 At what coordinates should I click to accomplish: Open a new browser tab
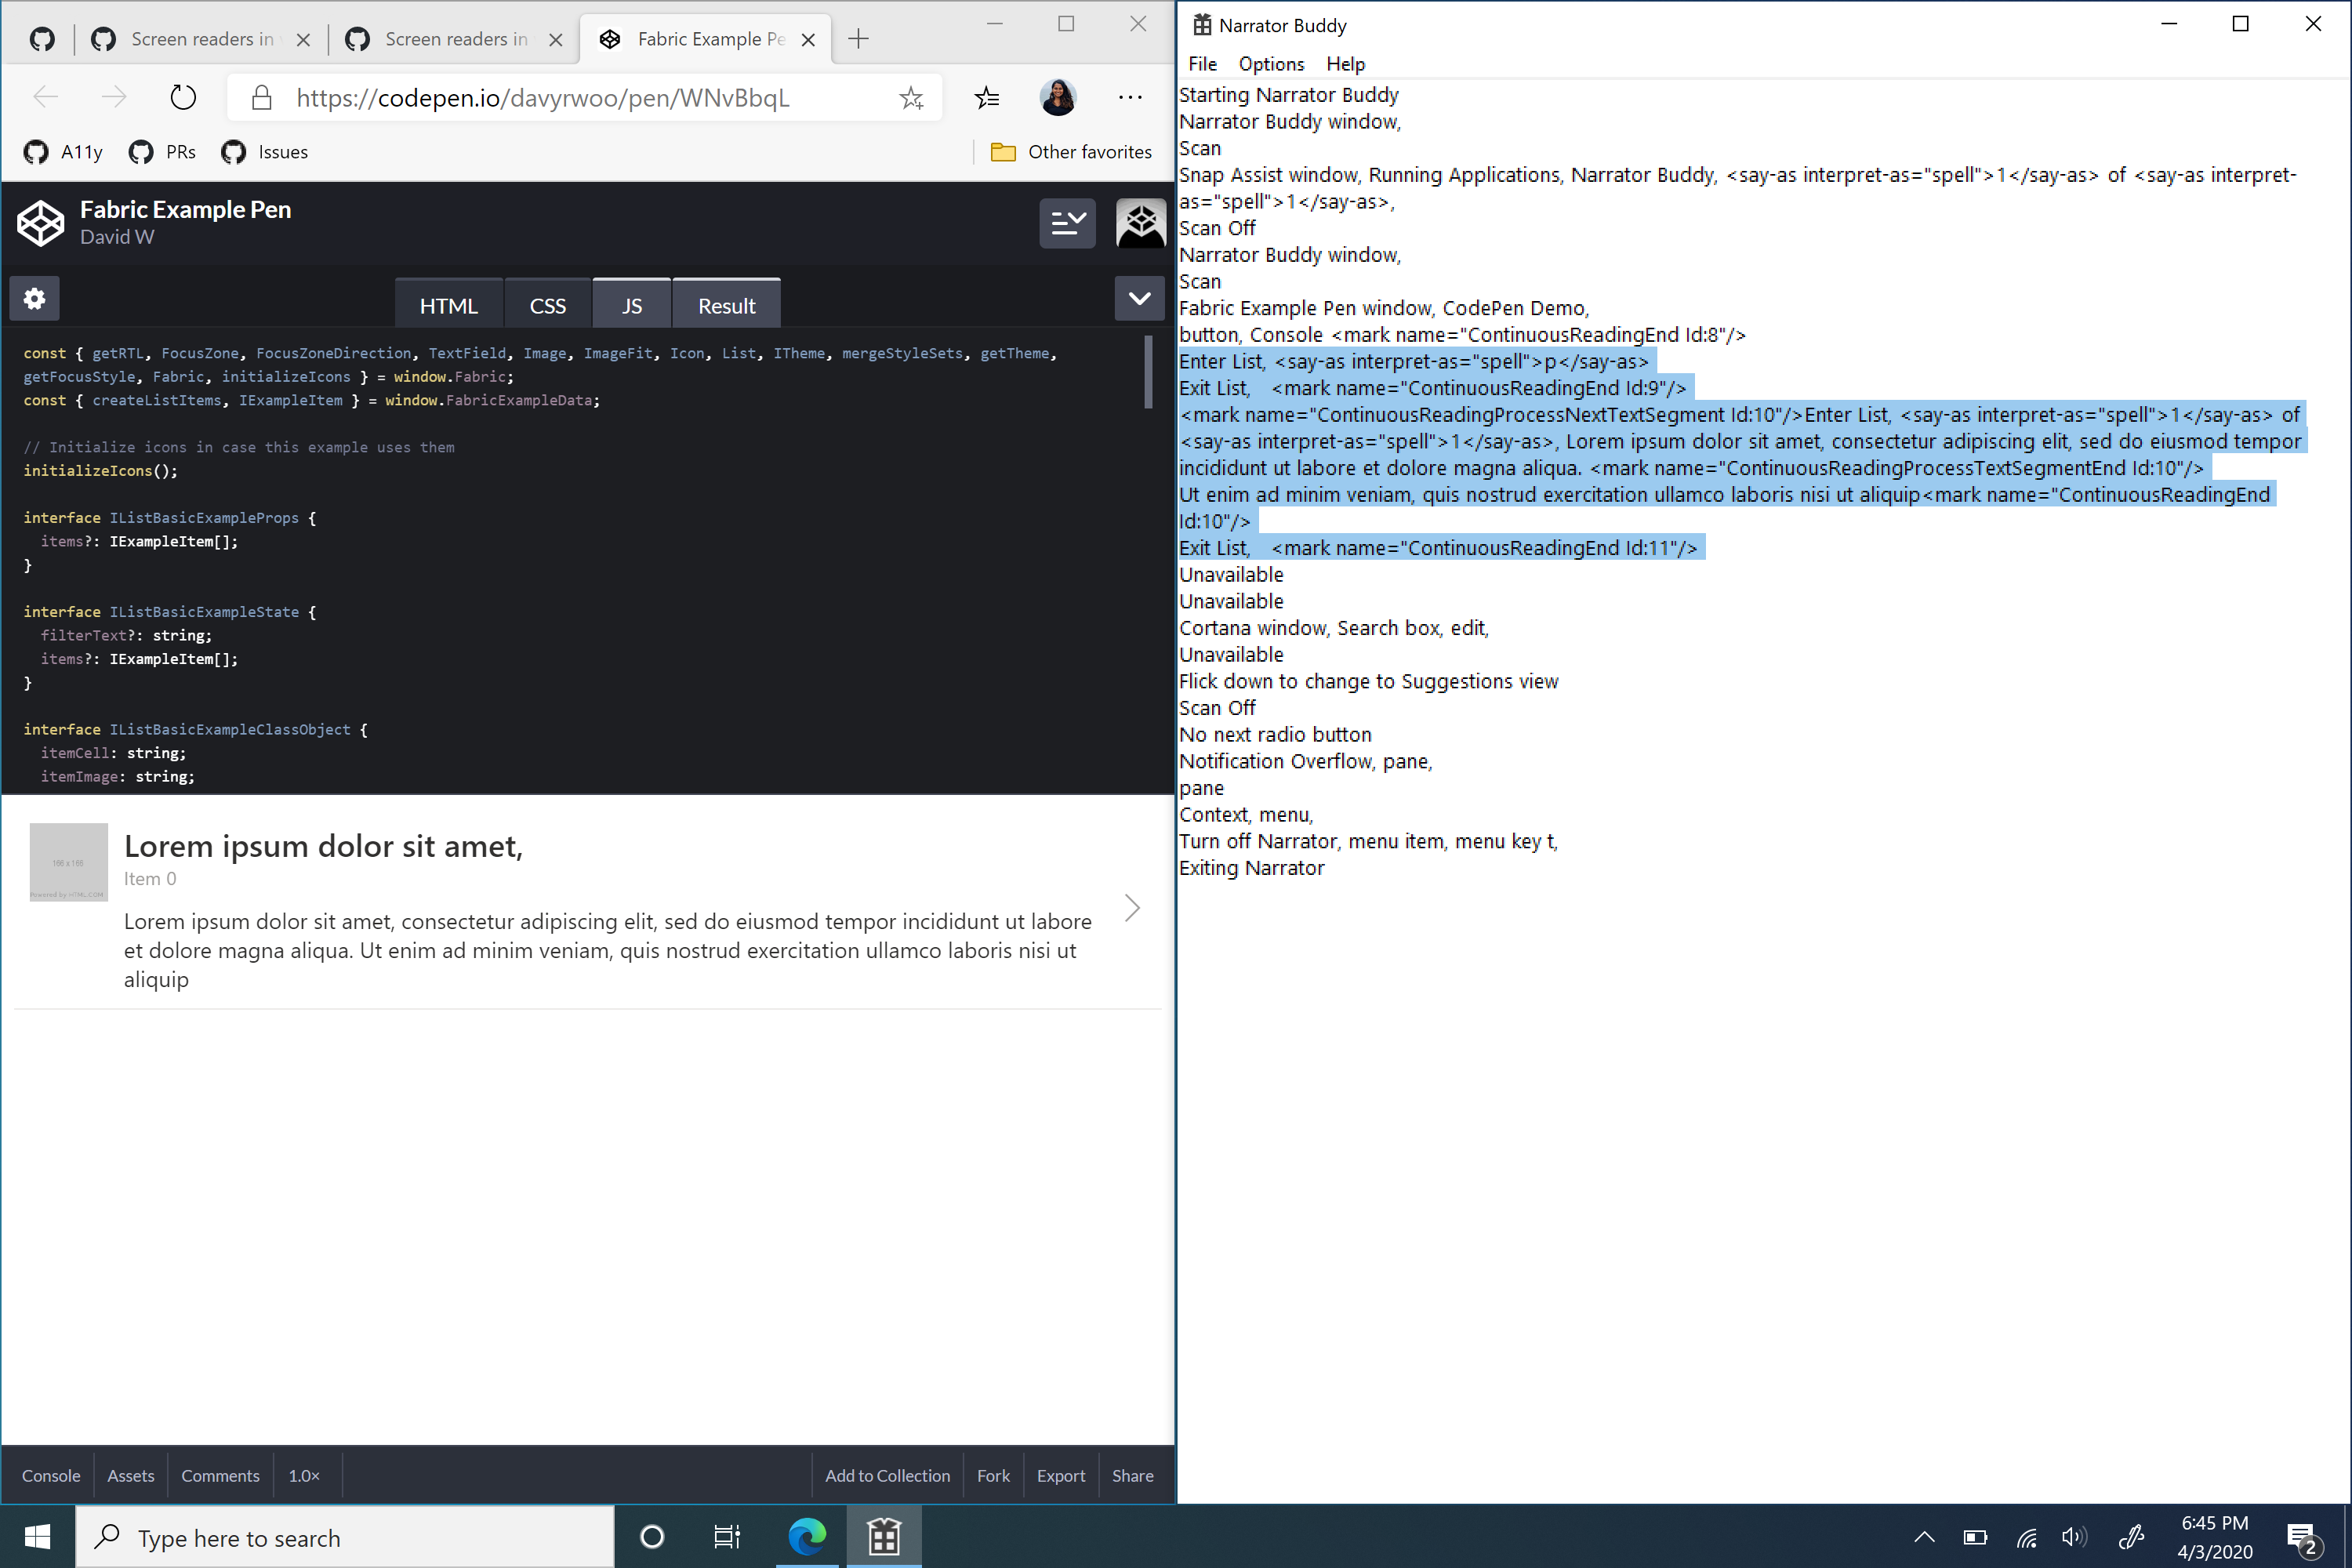pos(858,39)
